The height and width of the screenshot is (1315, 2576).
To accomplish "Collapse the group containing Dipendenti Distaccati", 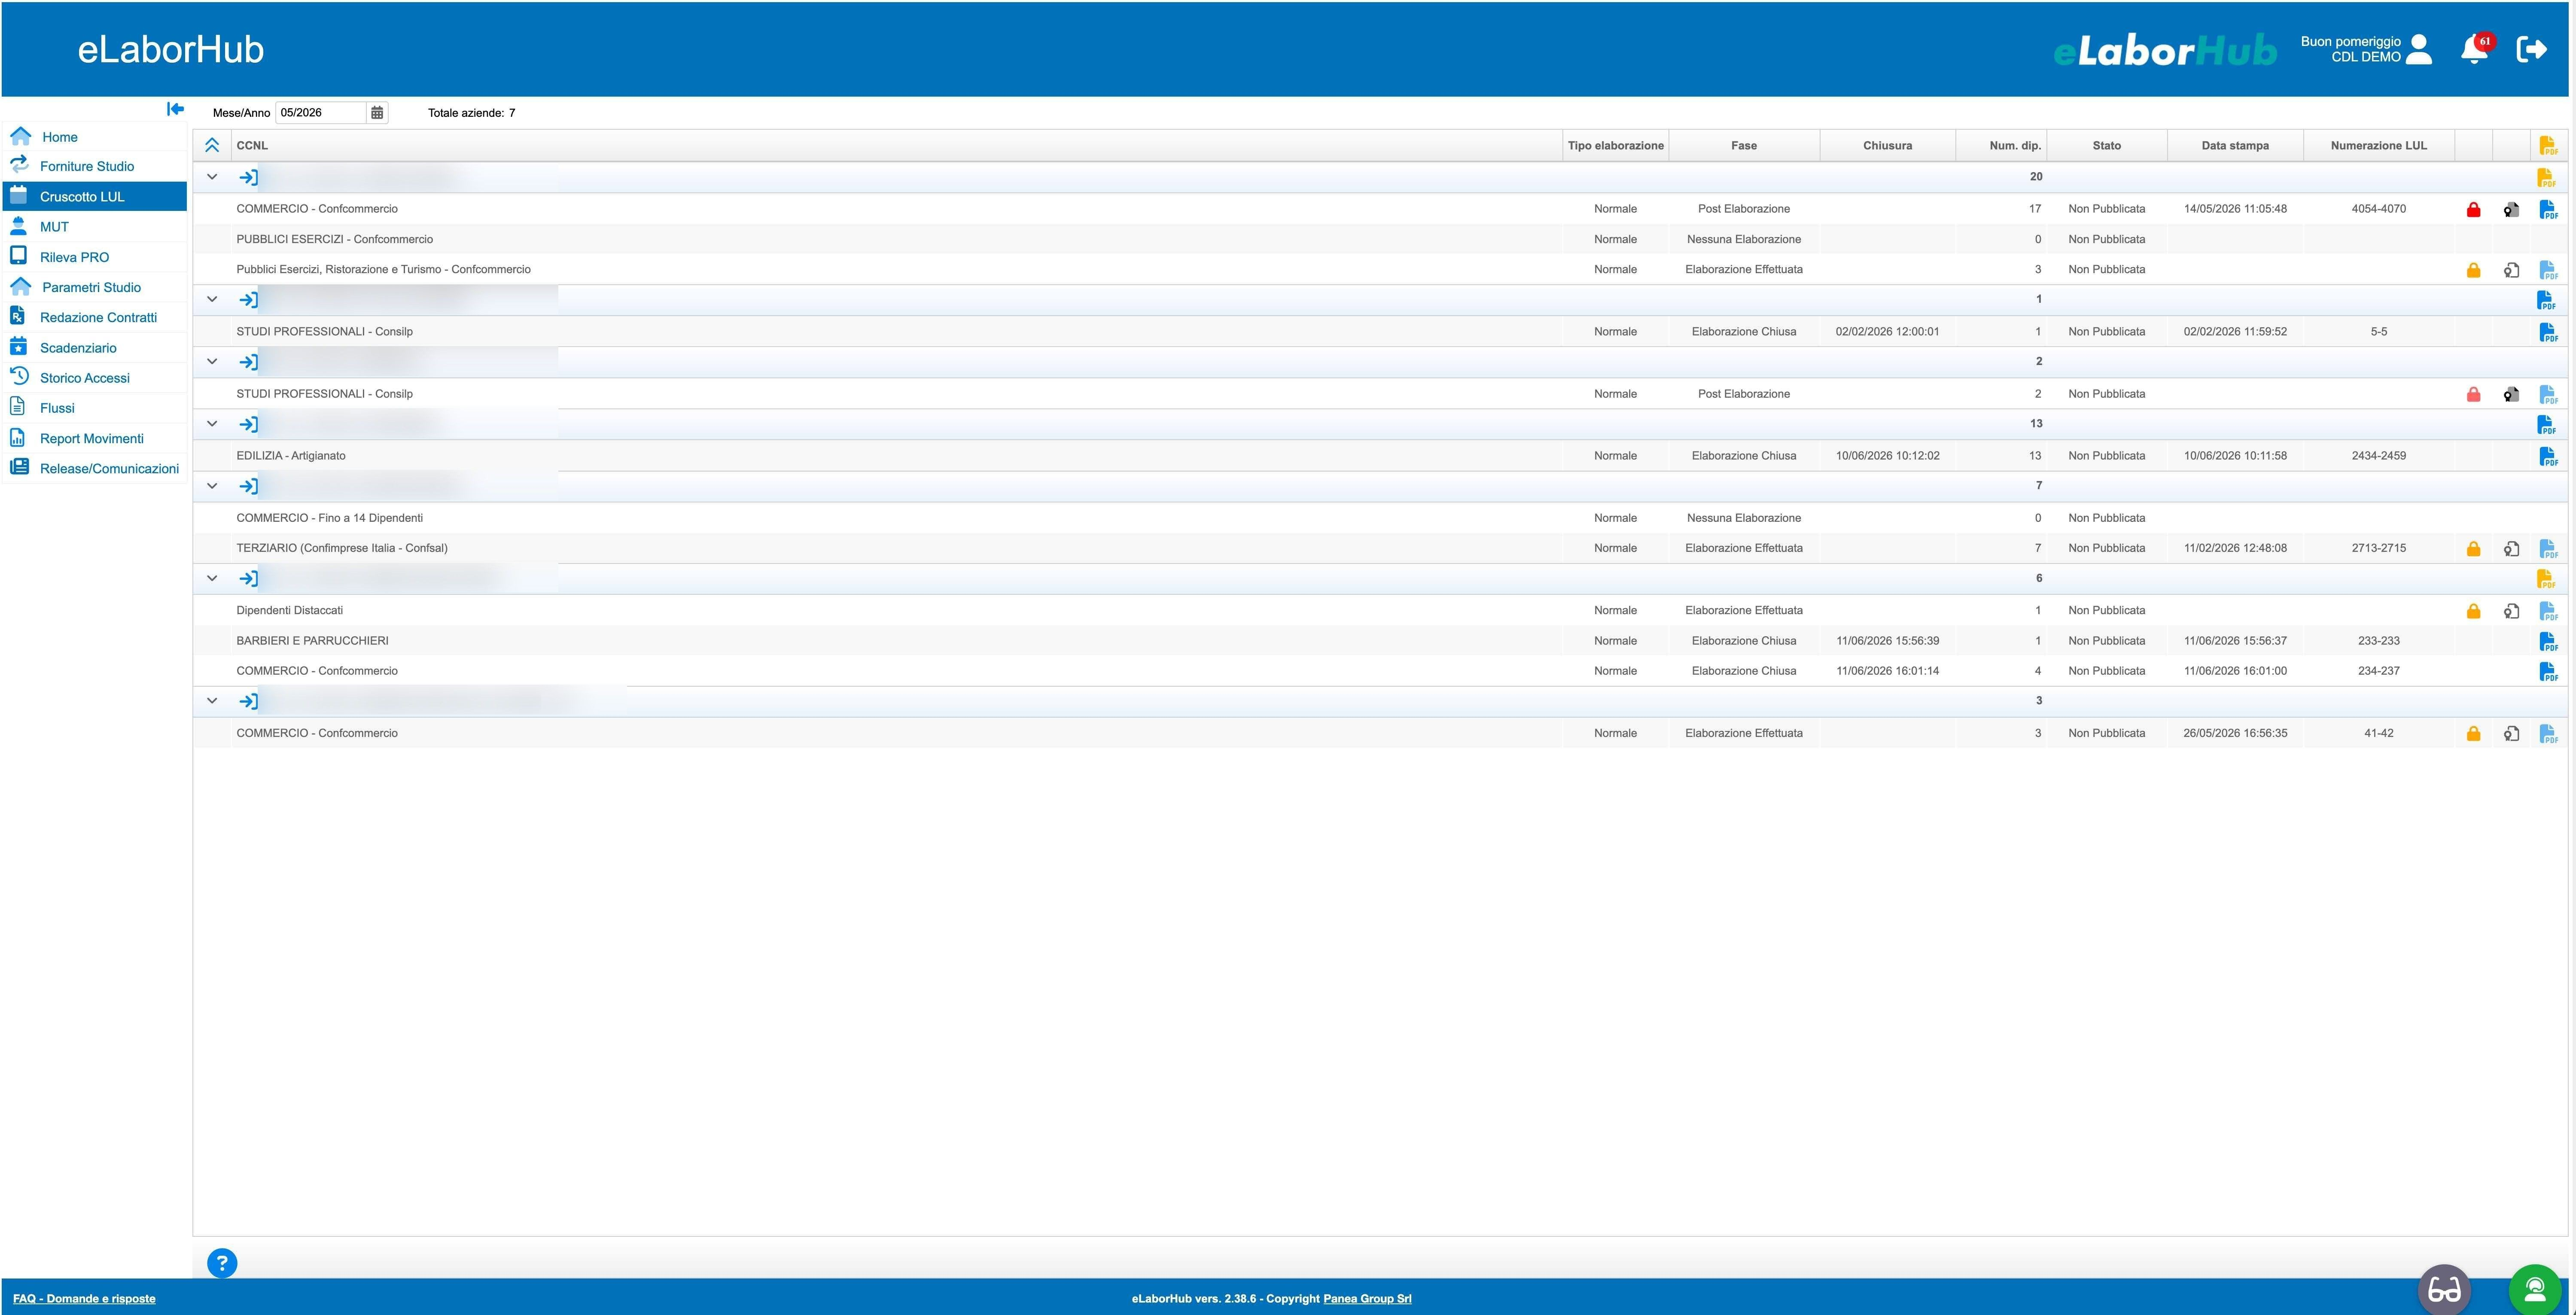I will pos(212,578).
